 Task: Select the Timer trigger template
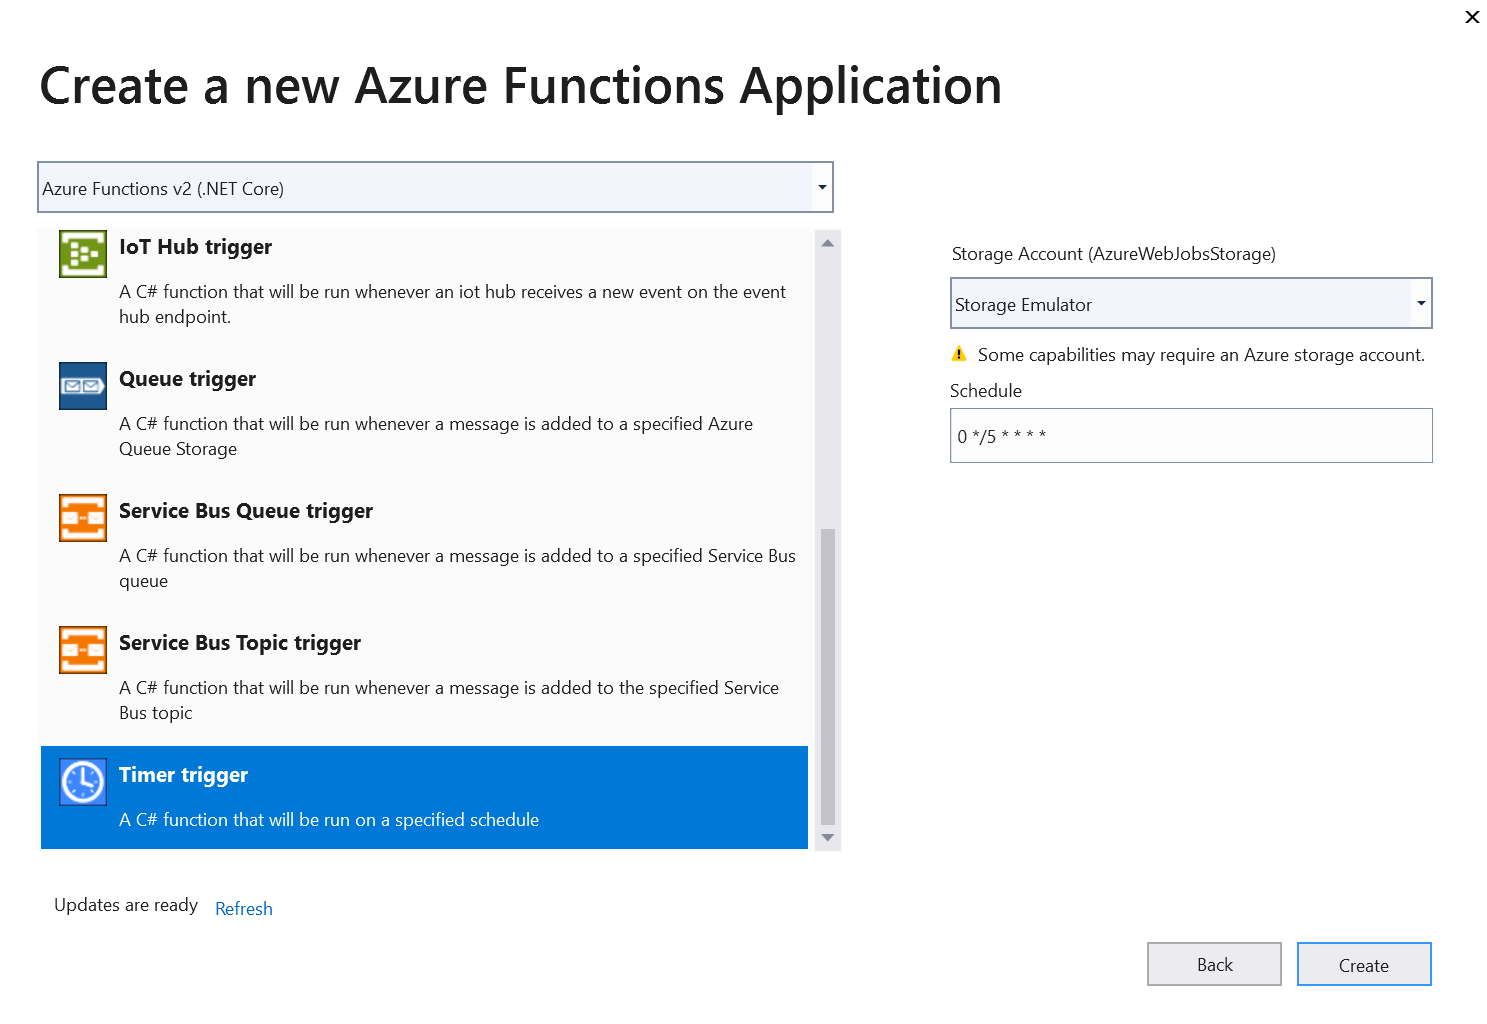point(424,797)
